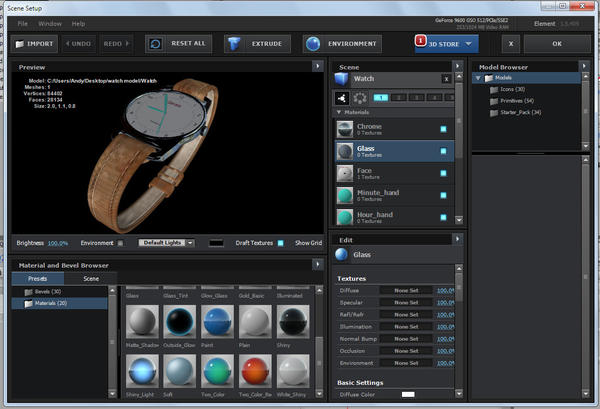
Task: Select the Watch model cube icon
Action: (341, 79)
